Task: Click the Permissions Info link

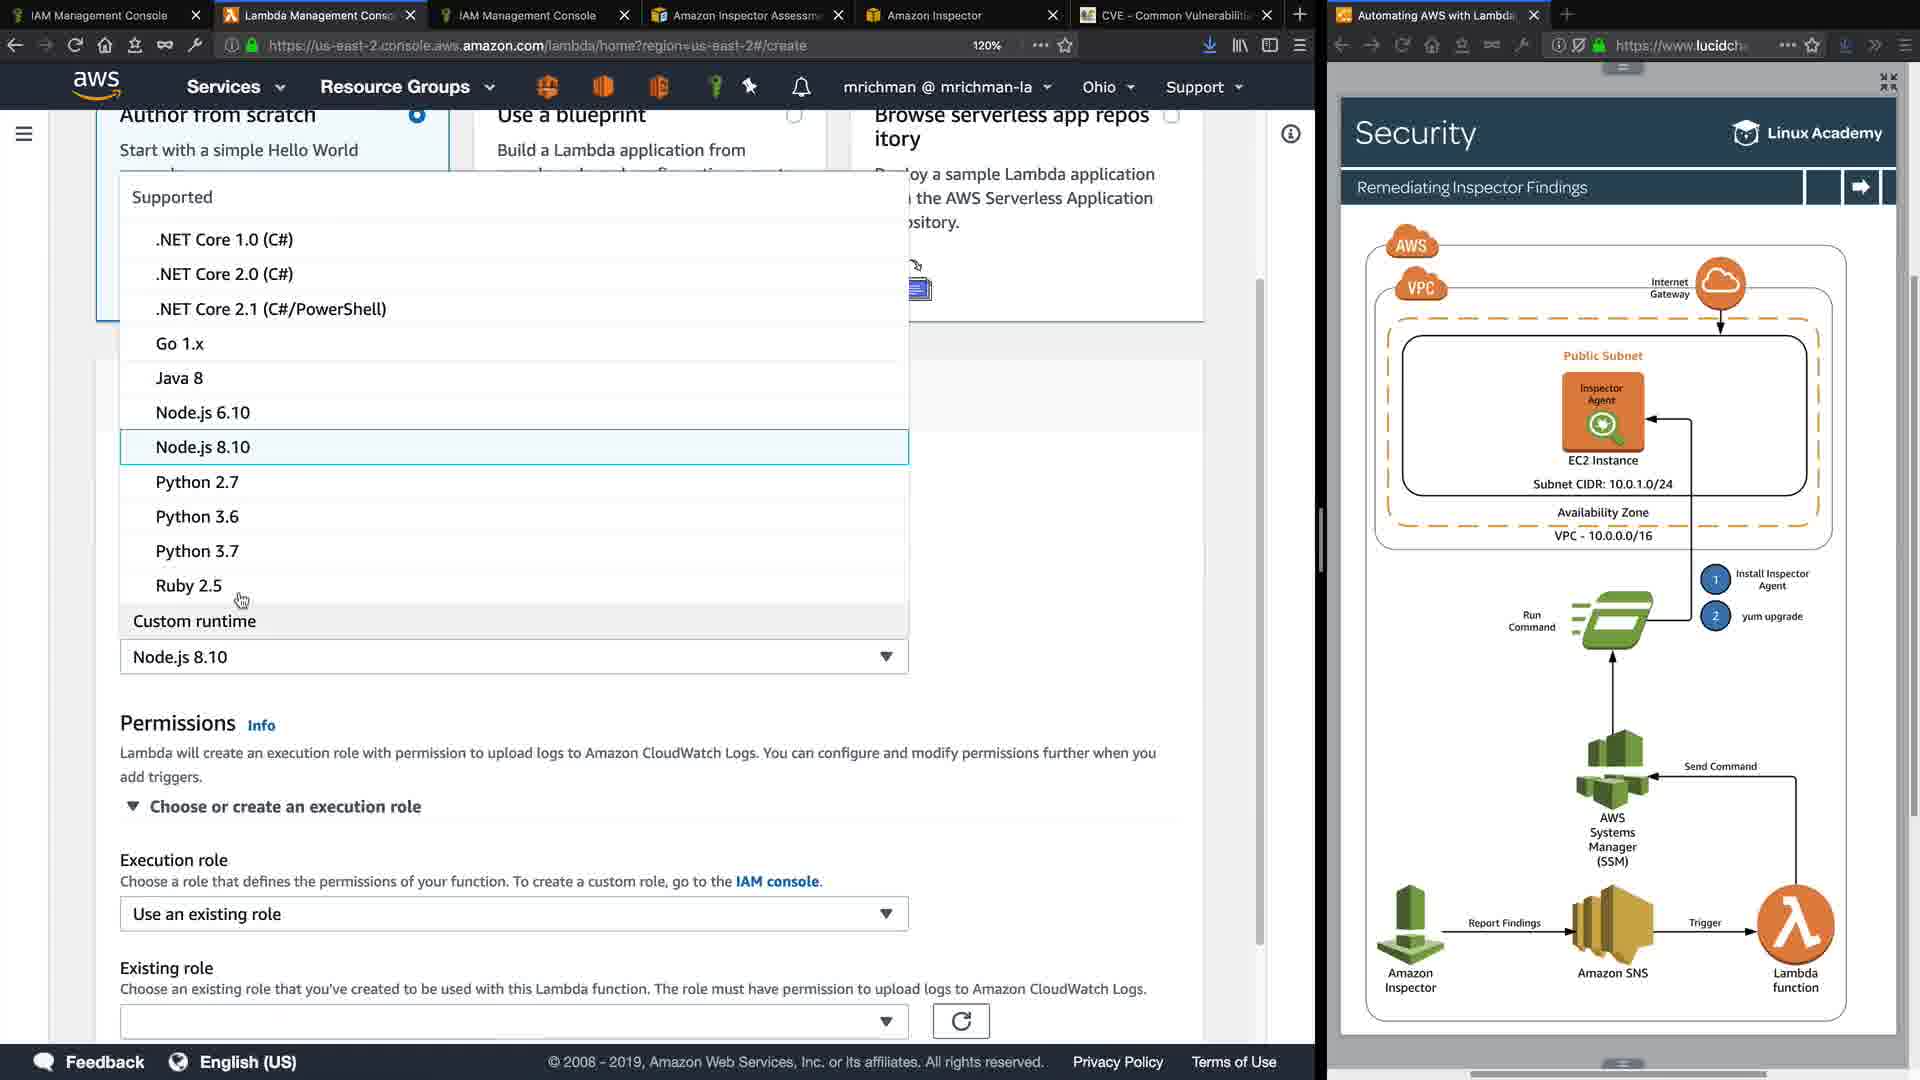Action: click(261, 725)
